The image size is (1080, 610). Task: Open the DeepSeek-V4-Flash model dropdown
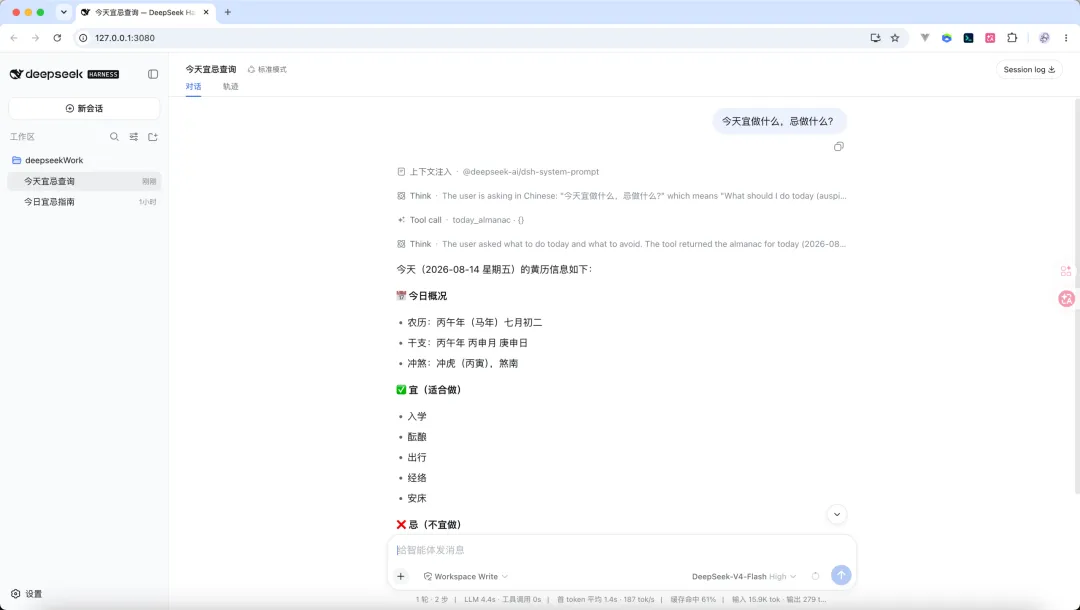[744, 576]
